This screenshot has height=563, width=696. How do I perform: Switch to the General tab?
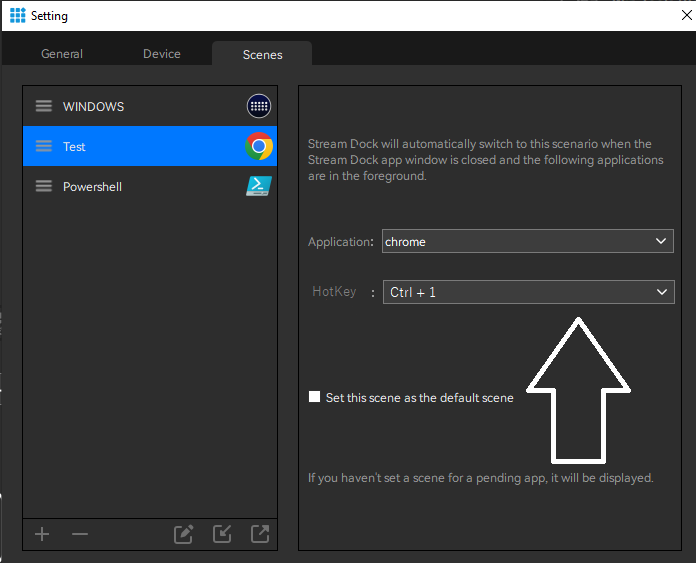[x=62, y=54]
